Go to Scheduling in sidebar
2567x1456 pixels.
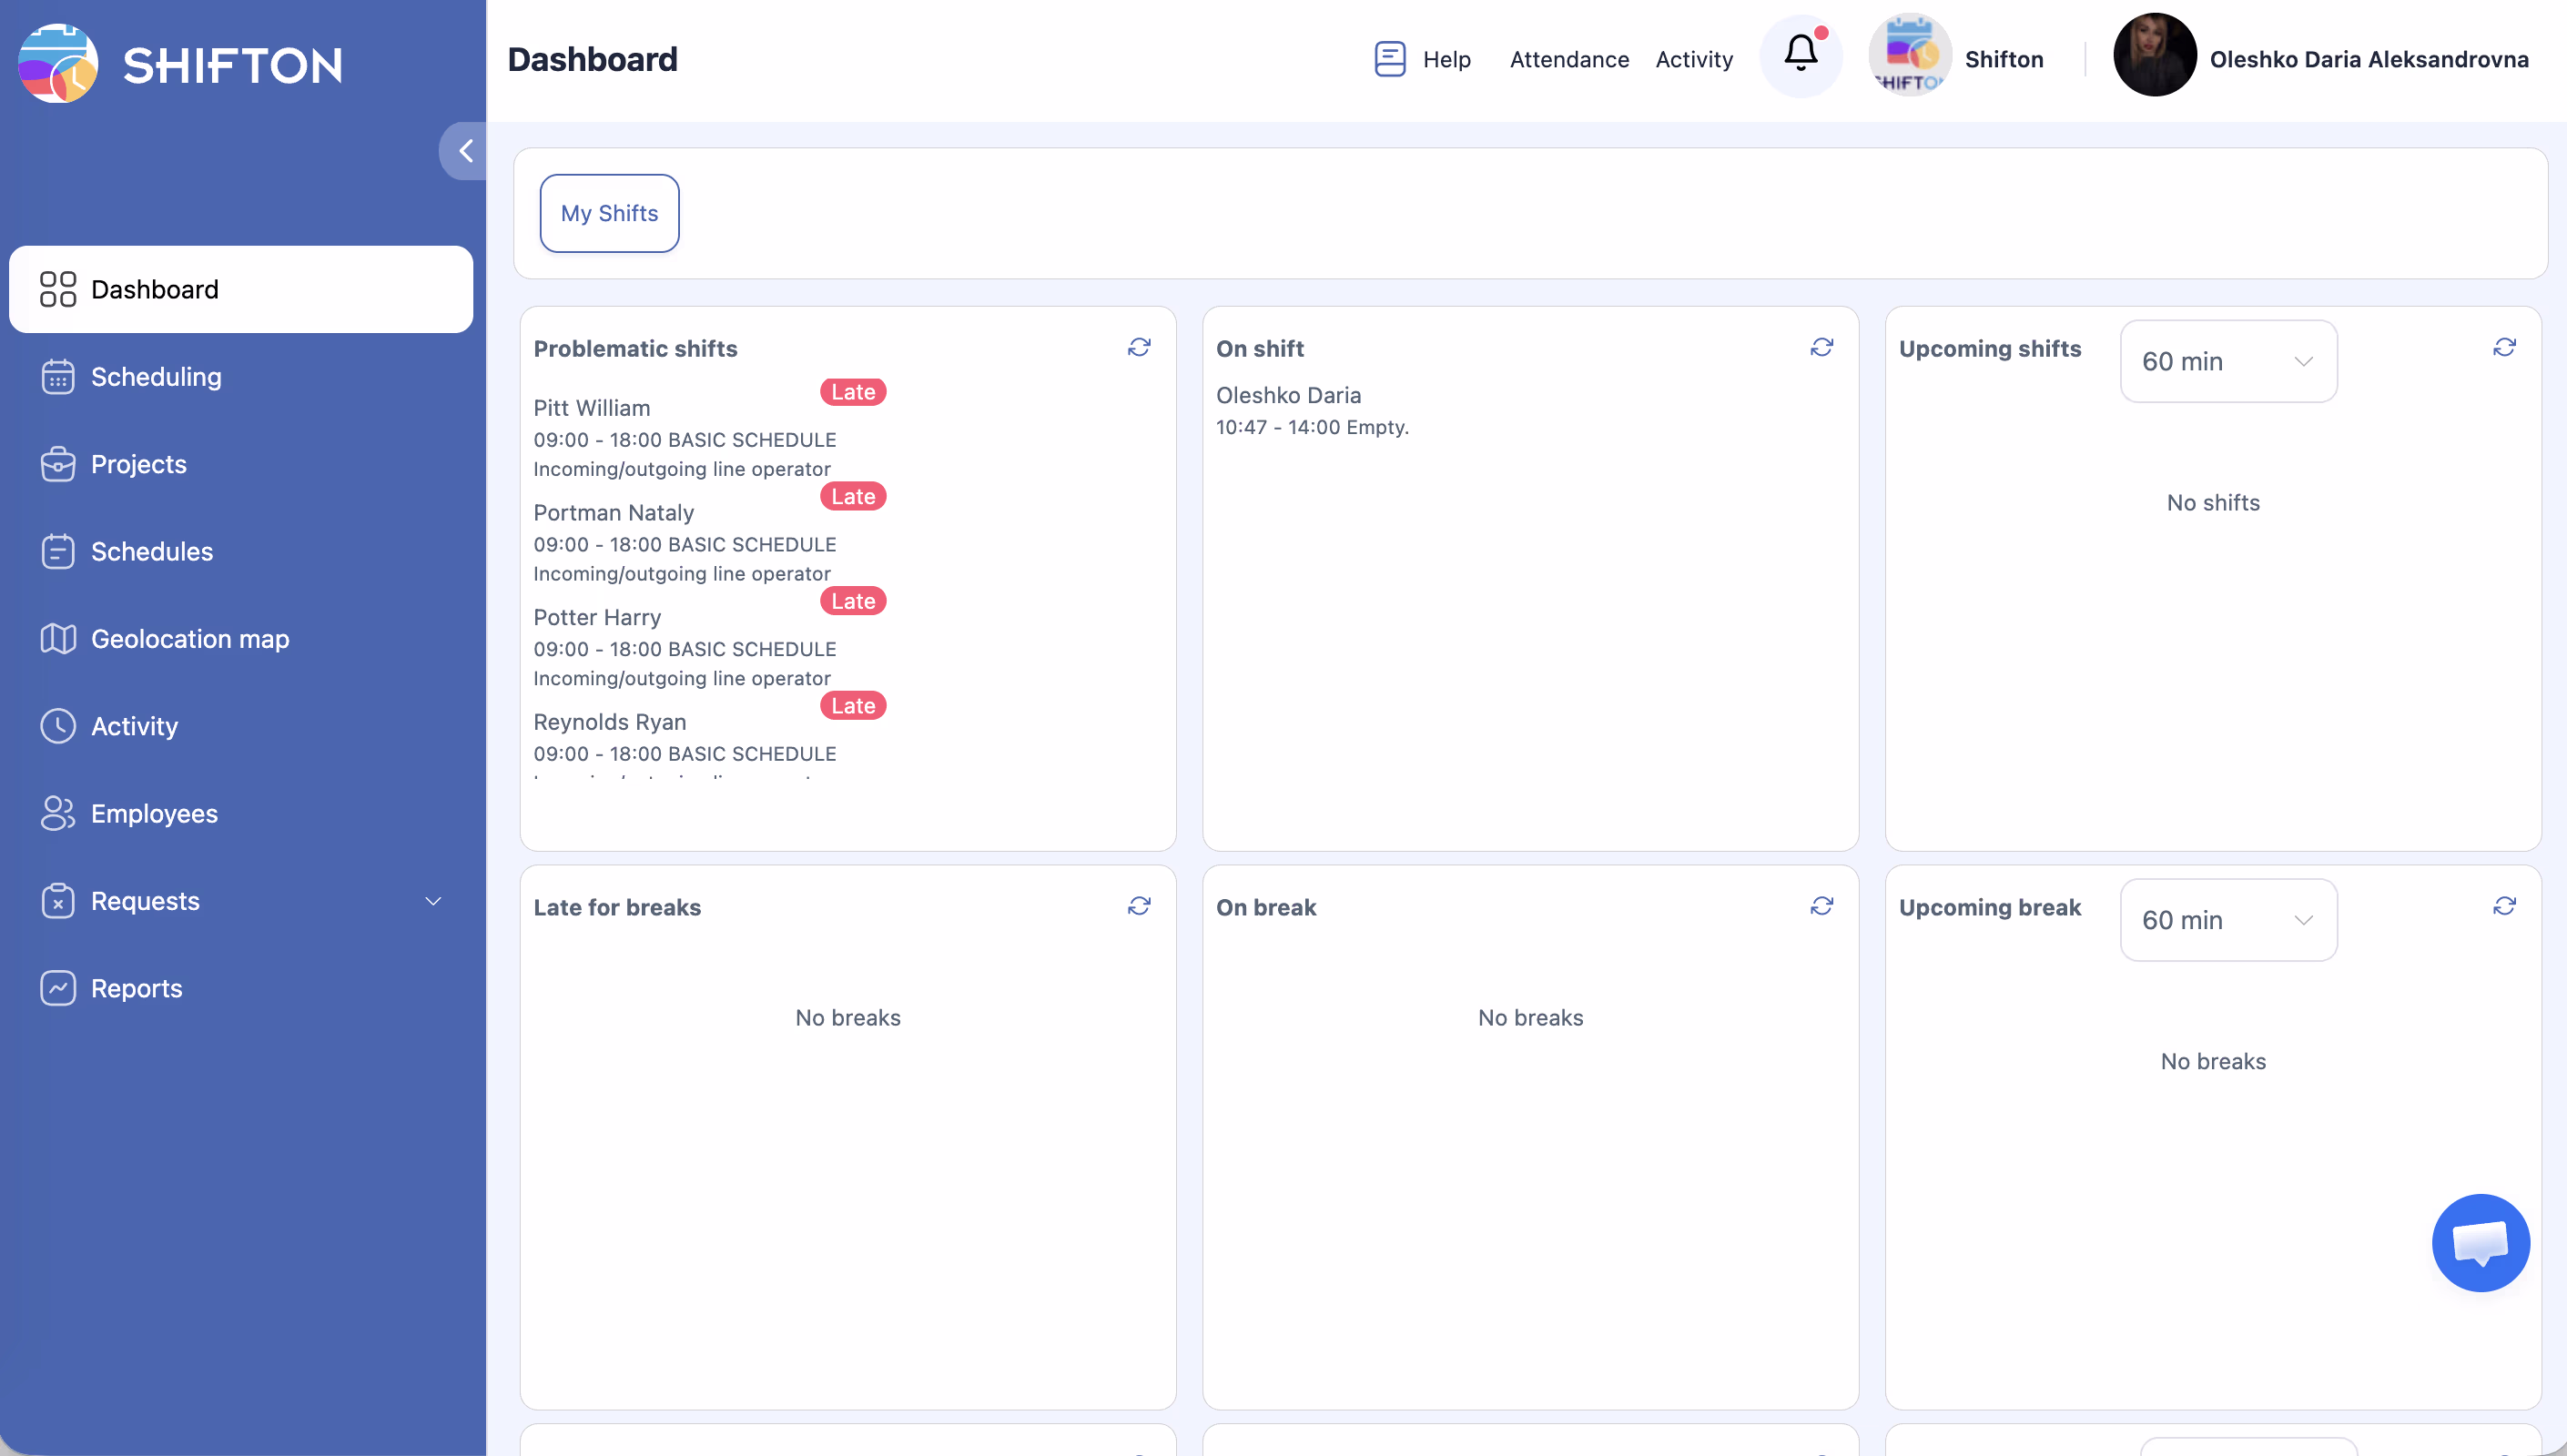pos(156,377)
